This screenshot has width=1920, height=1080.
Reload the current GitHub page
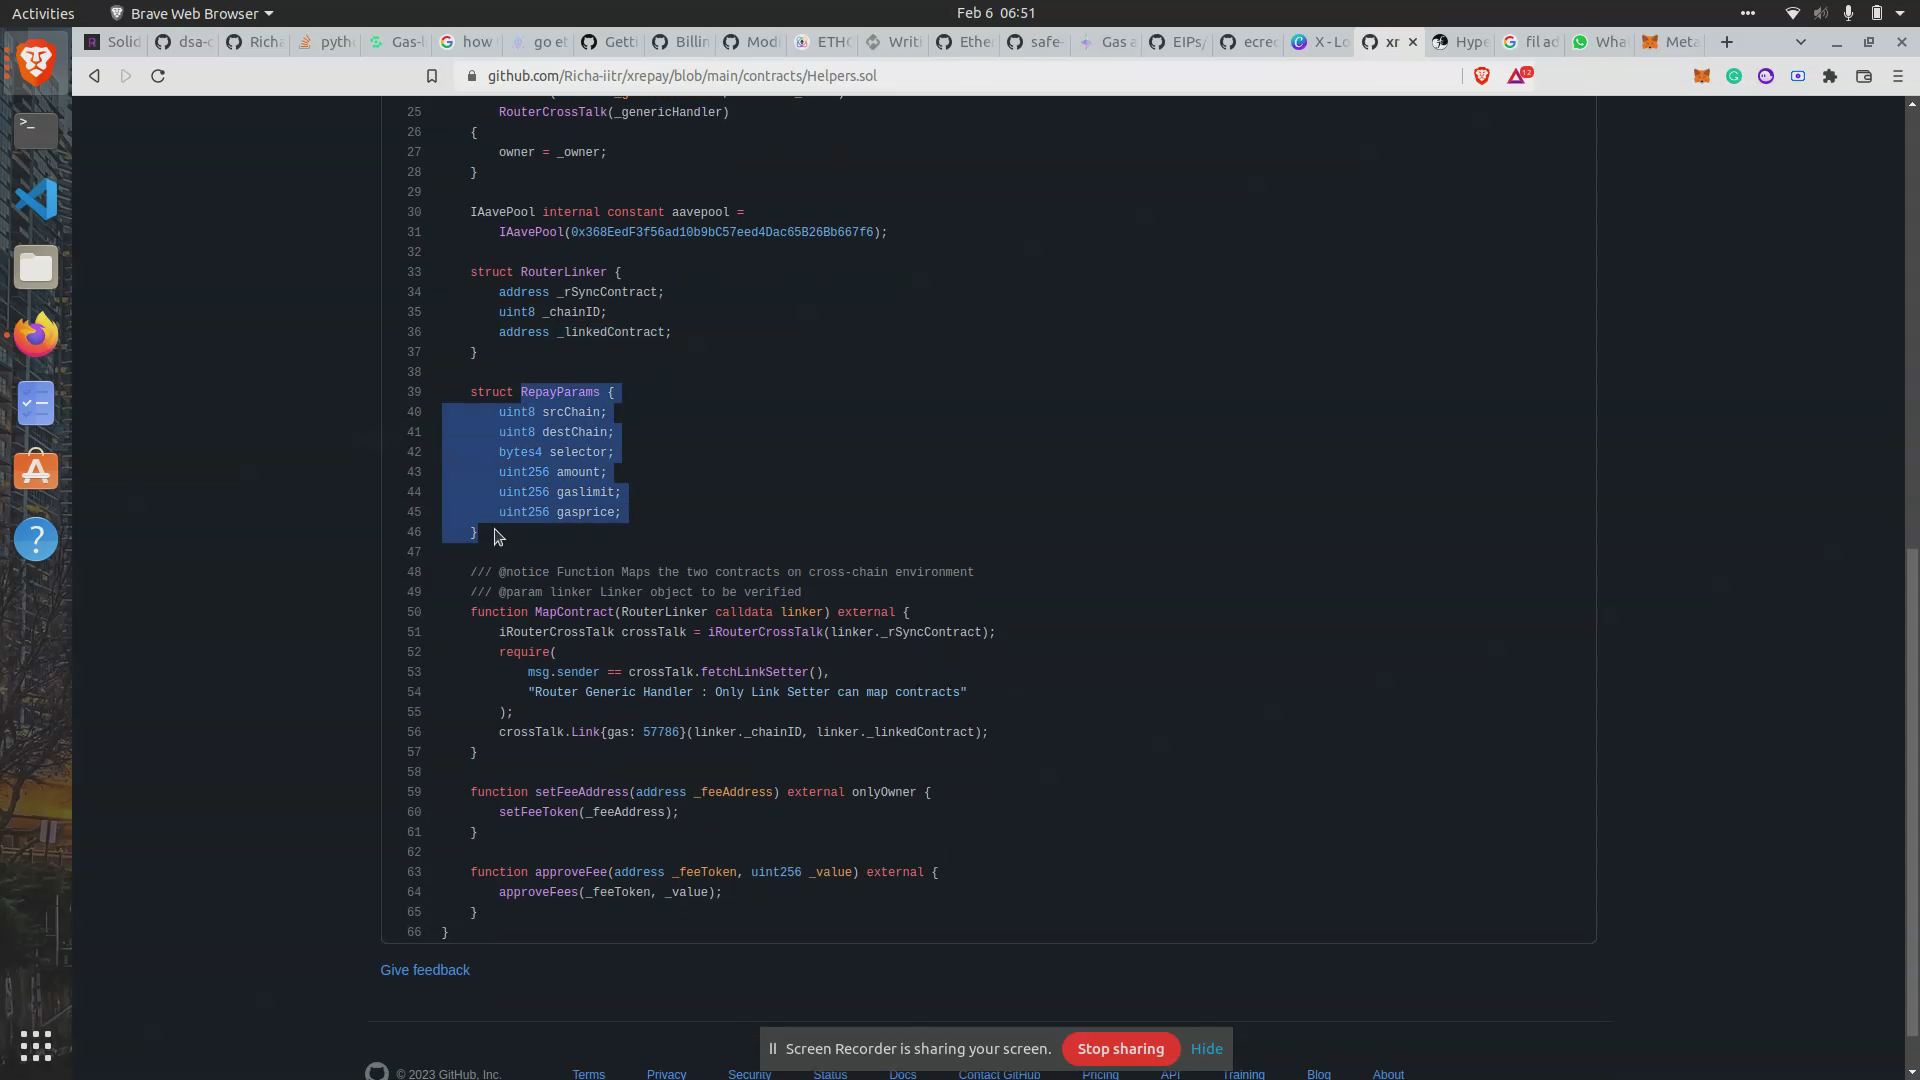(158, 76)
